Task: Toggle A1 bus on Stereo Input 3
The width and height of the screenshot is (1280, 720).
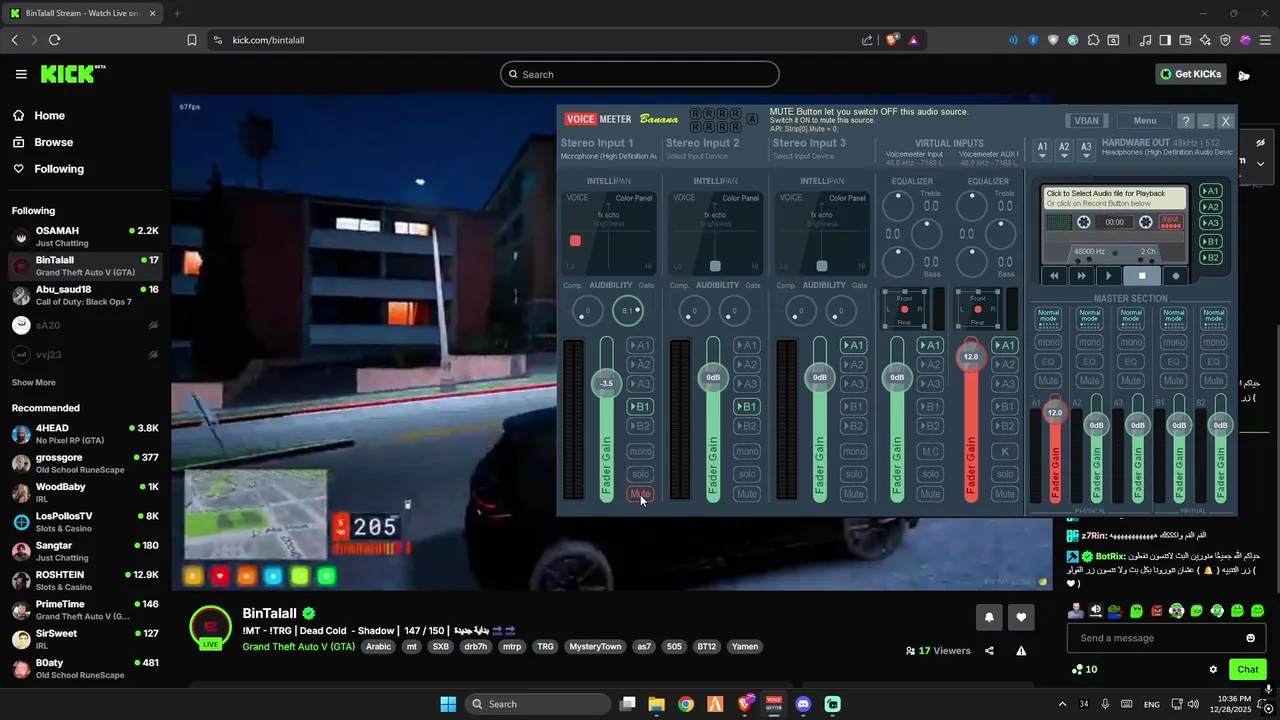Action: coord(853,345)
